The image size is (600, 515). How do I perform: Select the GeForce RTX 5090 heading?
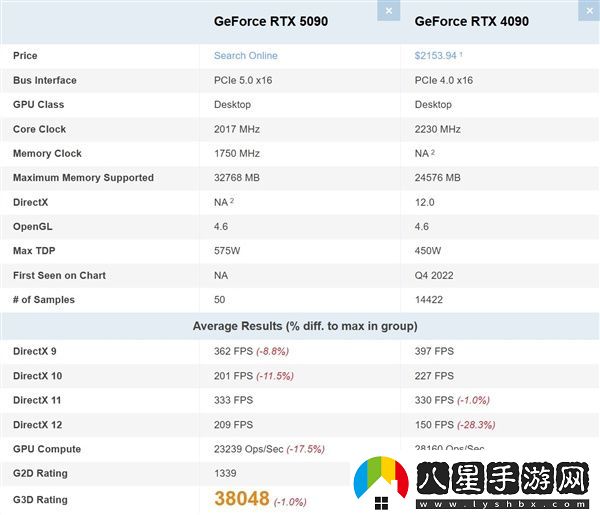tap(271, 21)
